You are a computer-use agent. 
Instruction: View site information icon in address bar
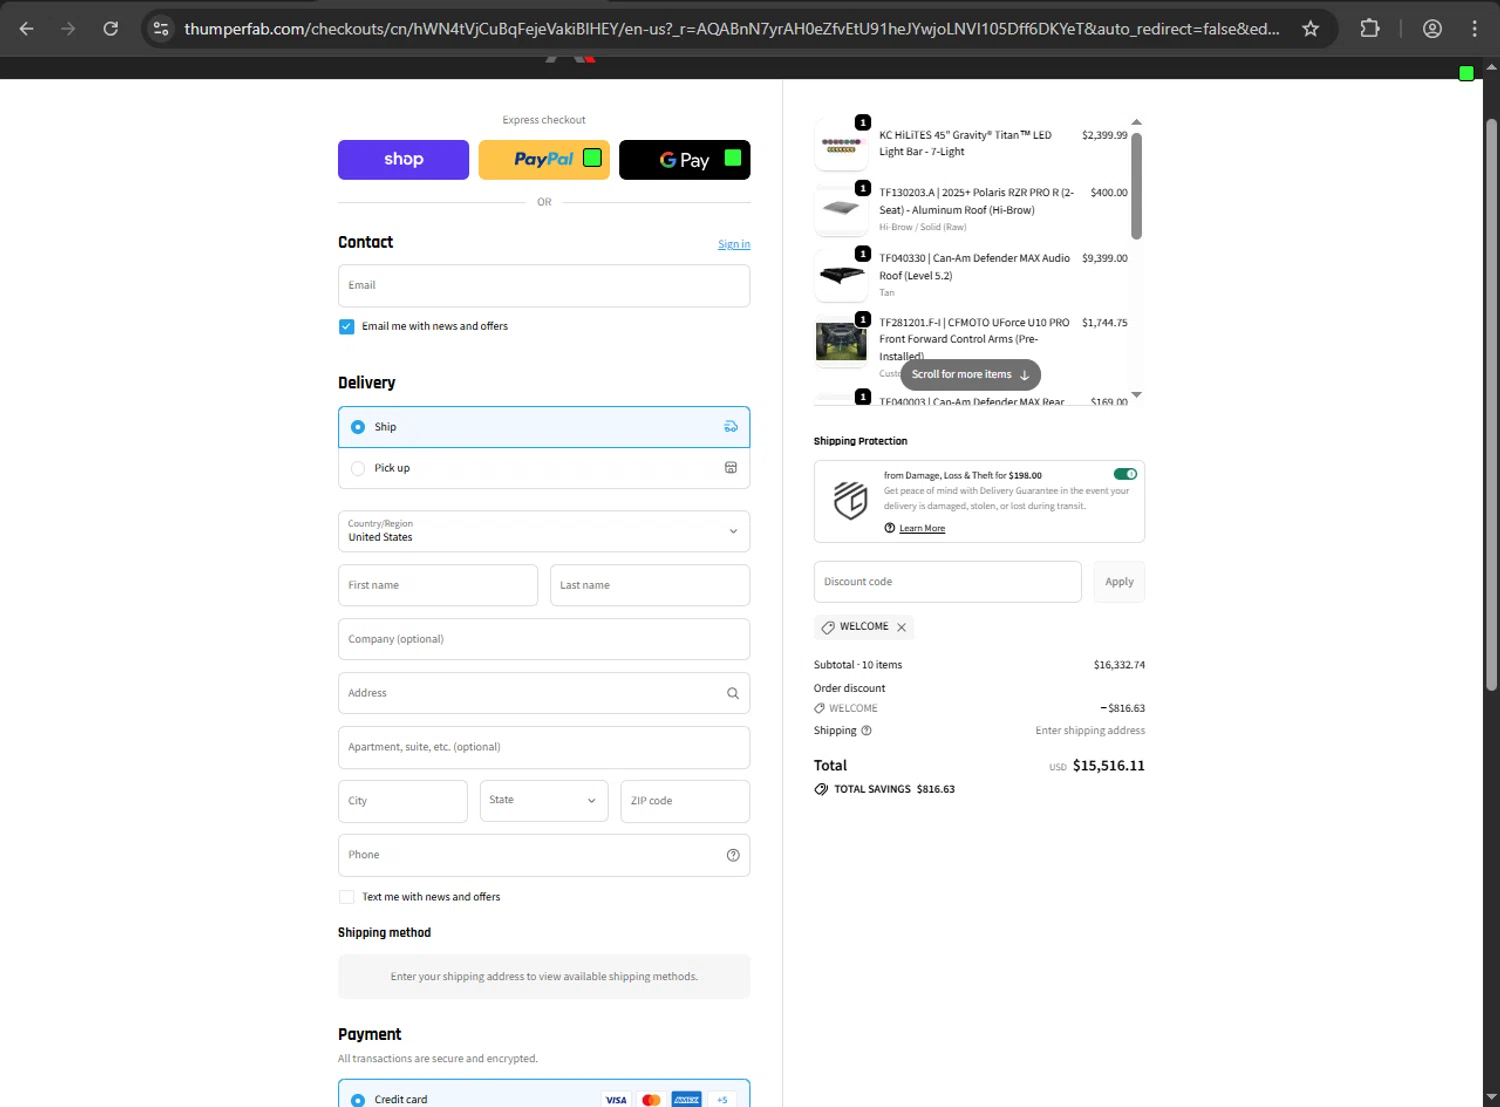click(161, 29)
